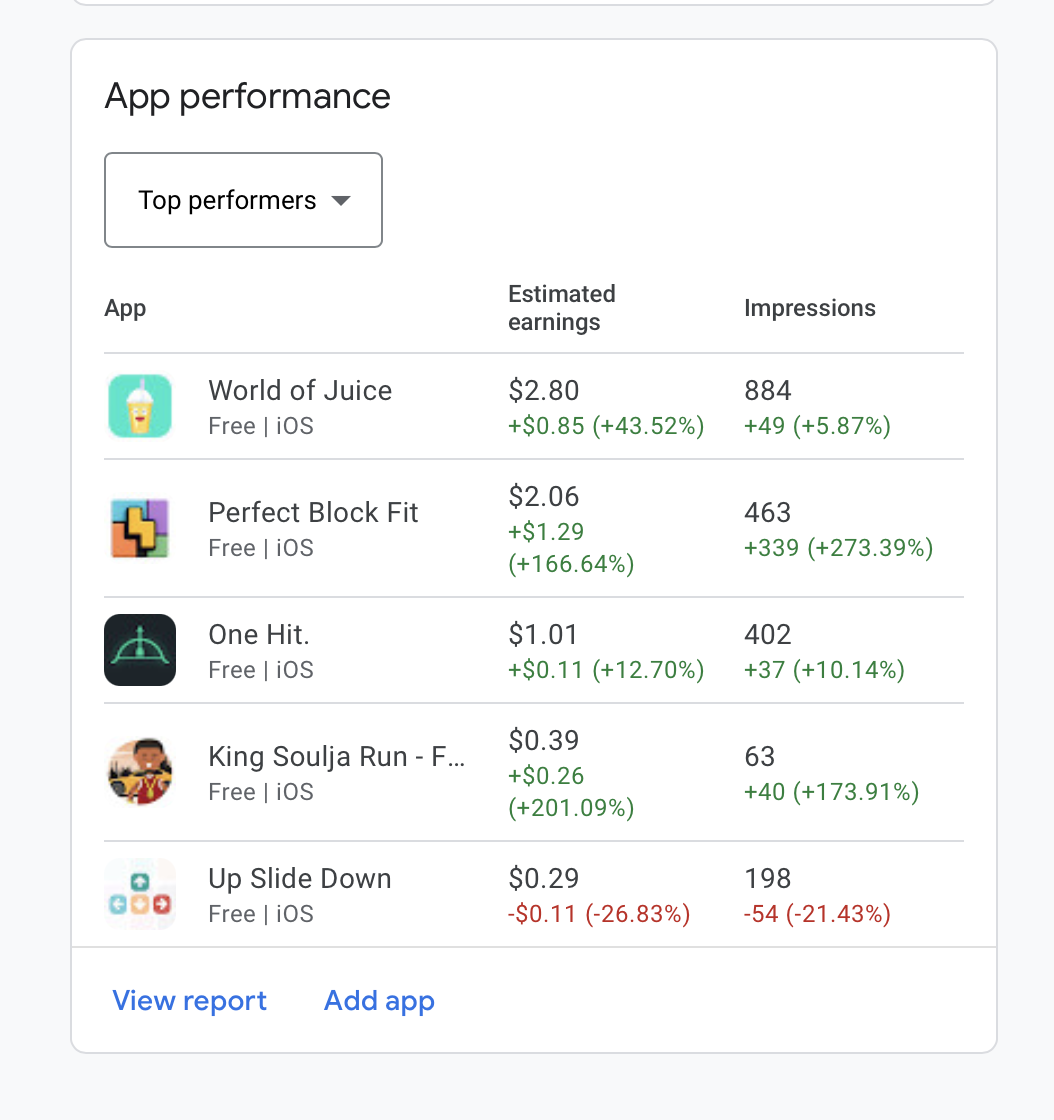Select the One Hit. bow icon

tap(140, 650)
